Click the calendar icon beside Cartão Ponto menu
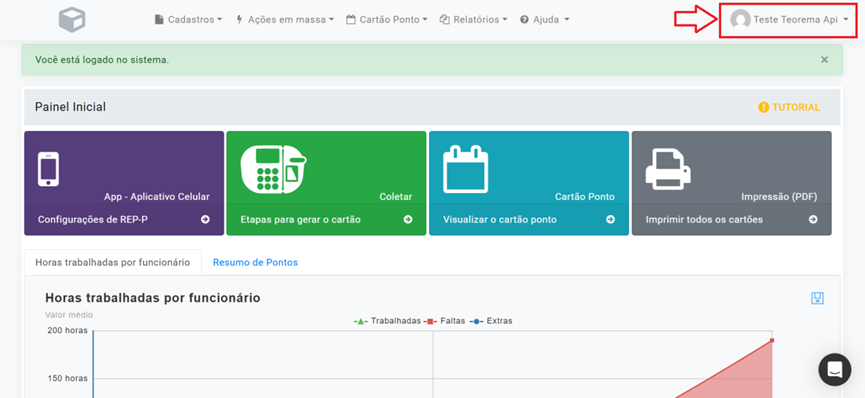 (351, 19)
